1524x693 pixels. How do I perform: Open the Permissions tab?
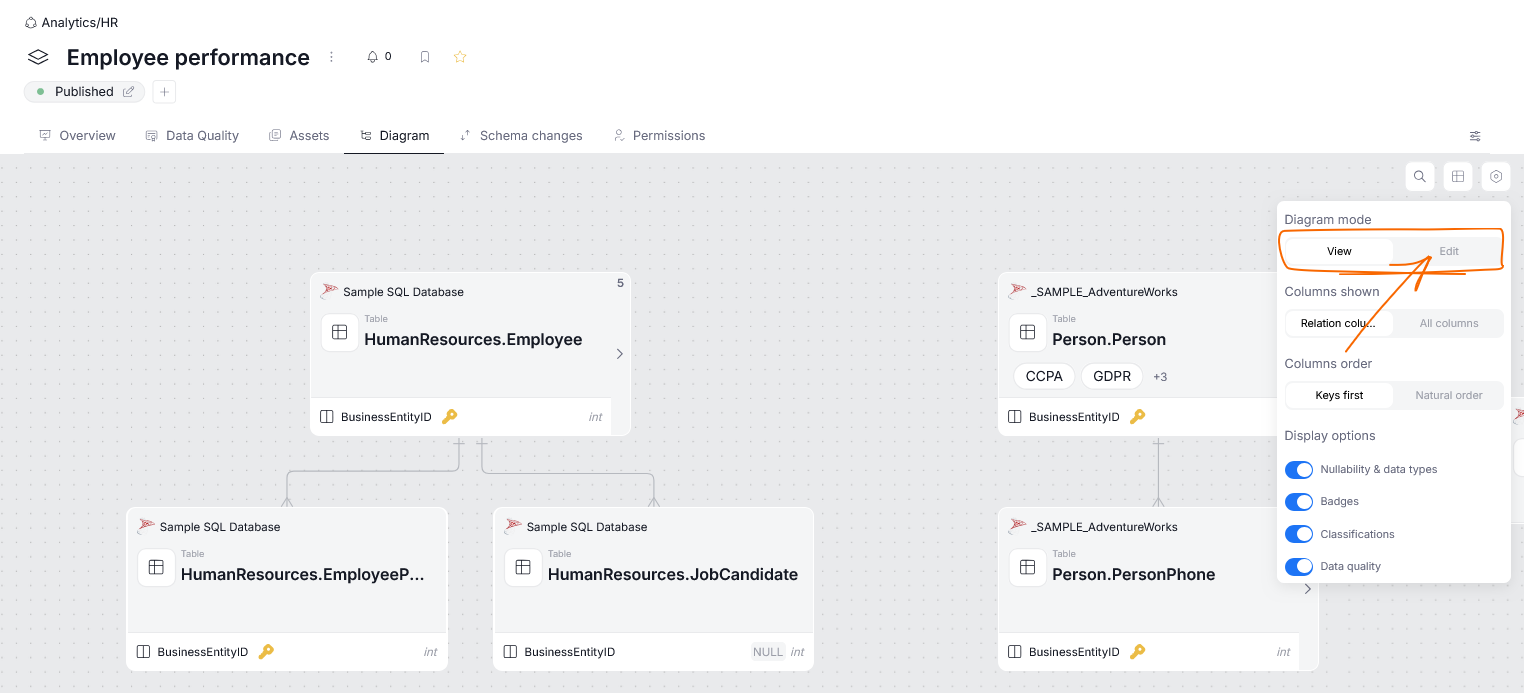click(659, 136)
